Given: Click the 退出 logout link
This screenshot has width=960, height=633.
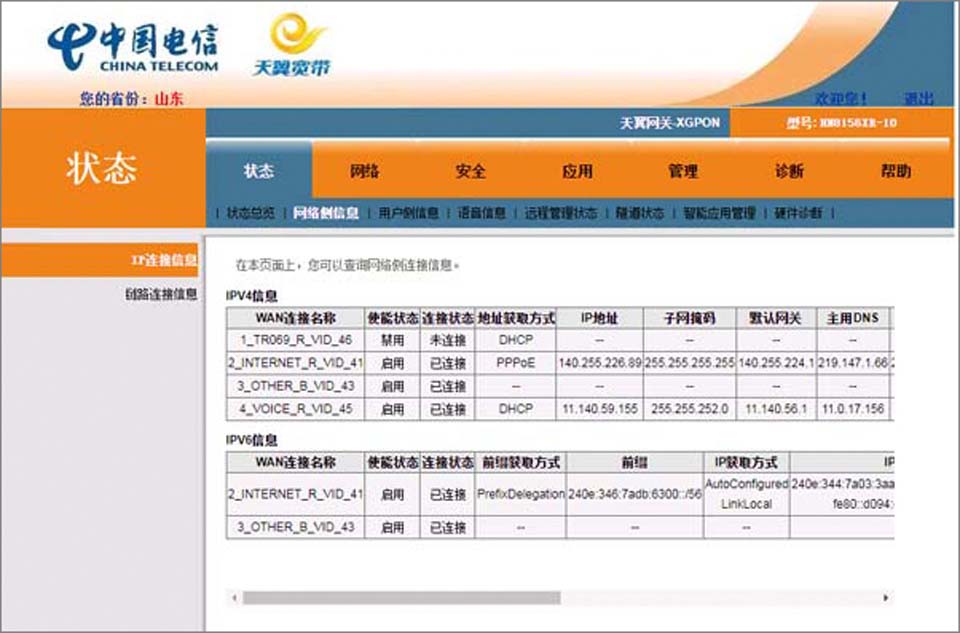Looking at the screenshot, I should [x=918, y=99].
